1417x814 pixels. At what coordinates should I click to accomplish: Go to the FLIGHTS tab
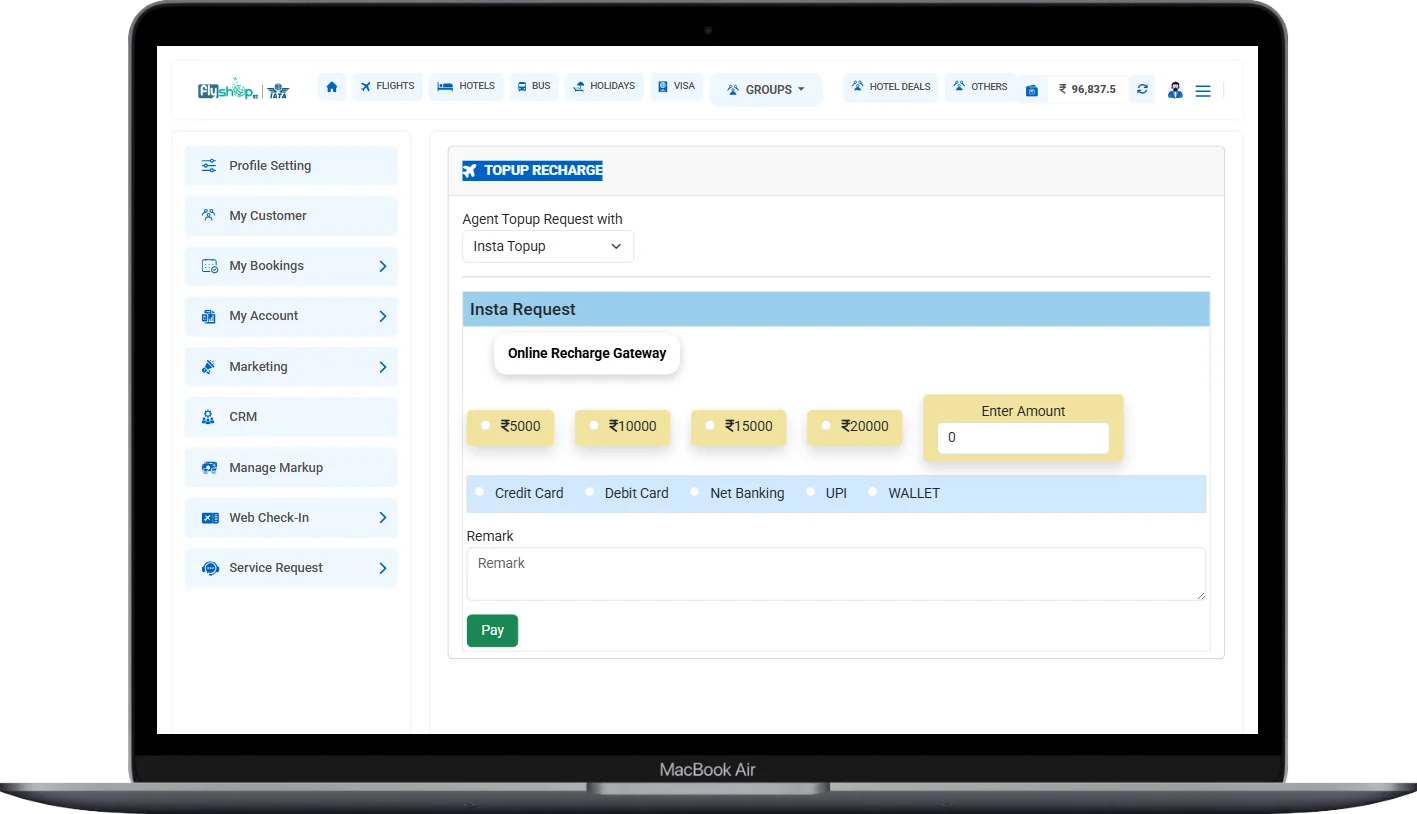pos(387,86)
